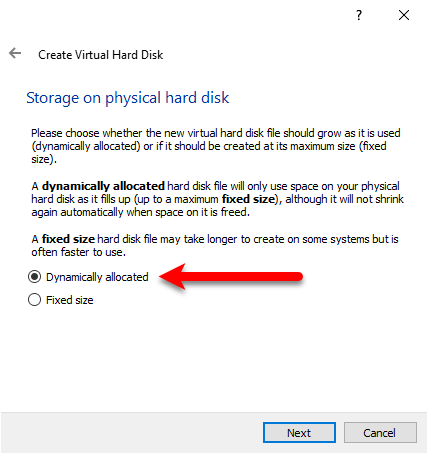Select the Dynamically allocated radio button
Screen dimensions: 428x454
point(34,277)
